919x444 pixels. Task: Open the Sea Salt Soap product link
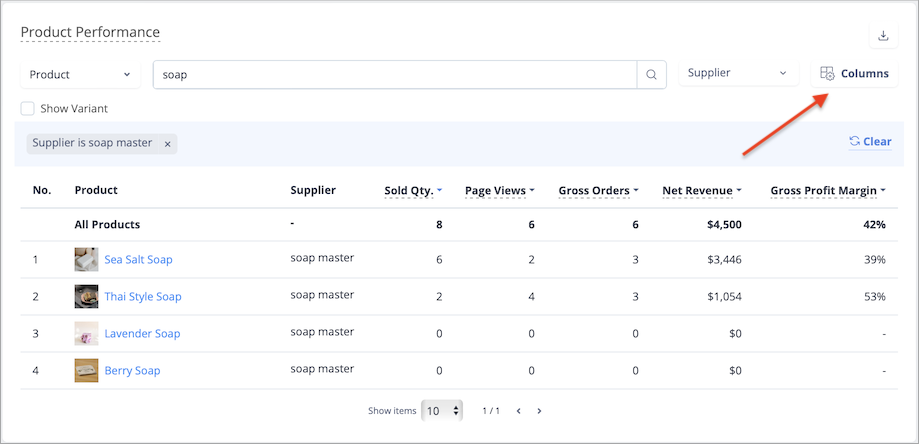click(x=138, y=259)
